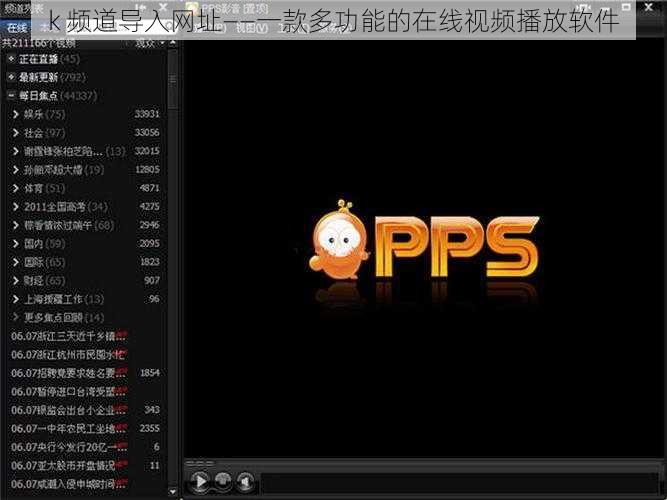The width and height of the screenshot is (667, 500).
Task: Click the channel list scrollbar thumb
Action: pos(173,80)
